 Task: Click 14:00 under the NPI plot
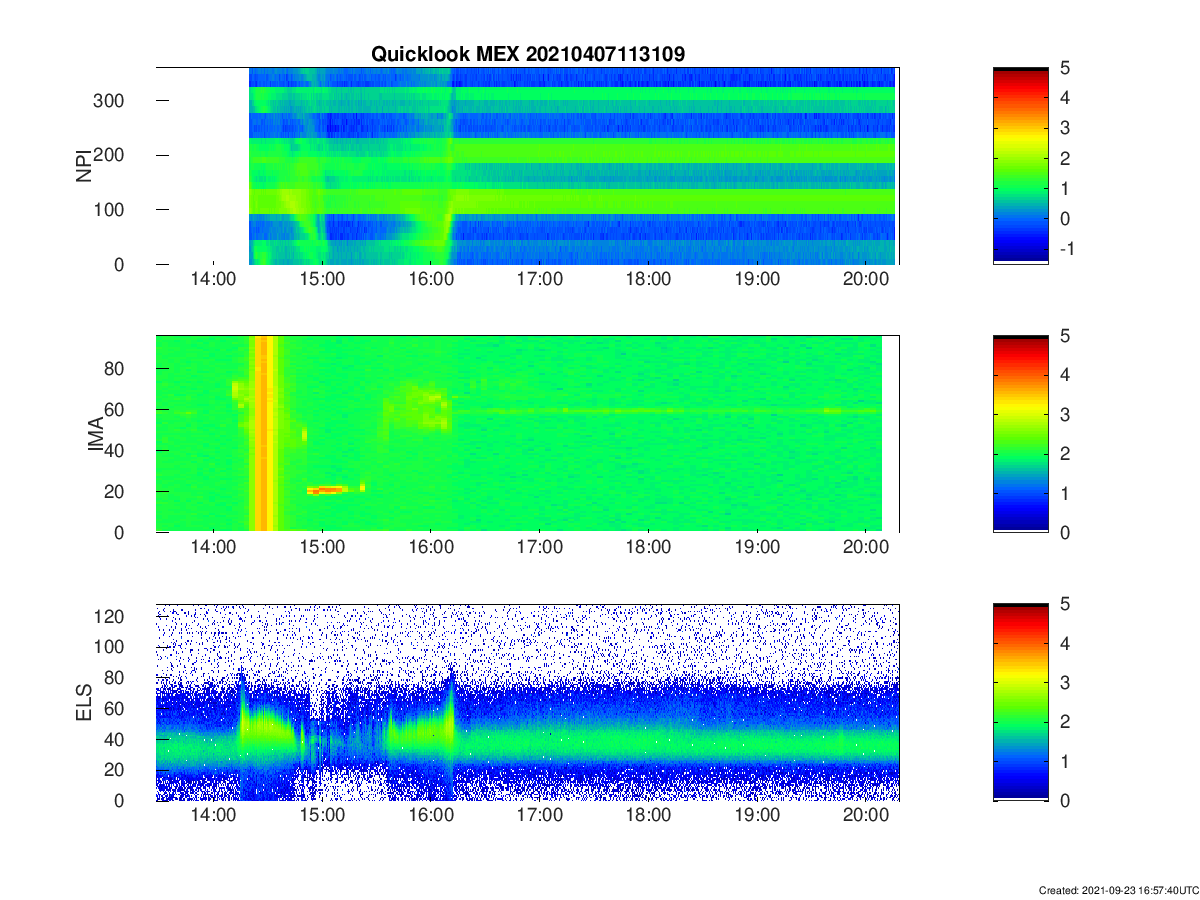coord(213,280)
